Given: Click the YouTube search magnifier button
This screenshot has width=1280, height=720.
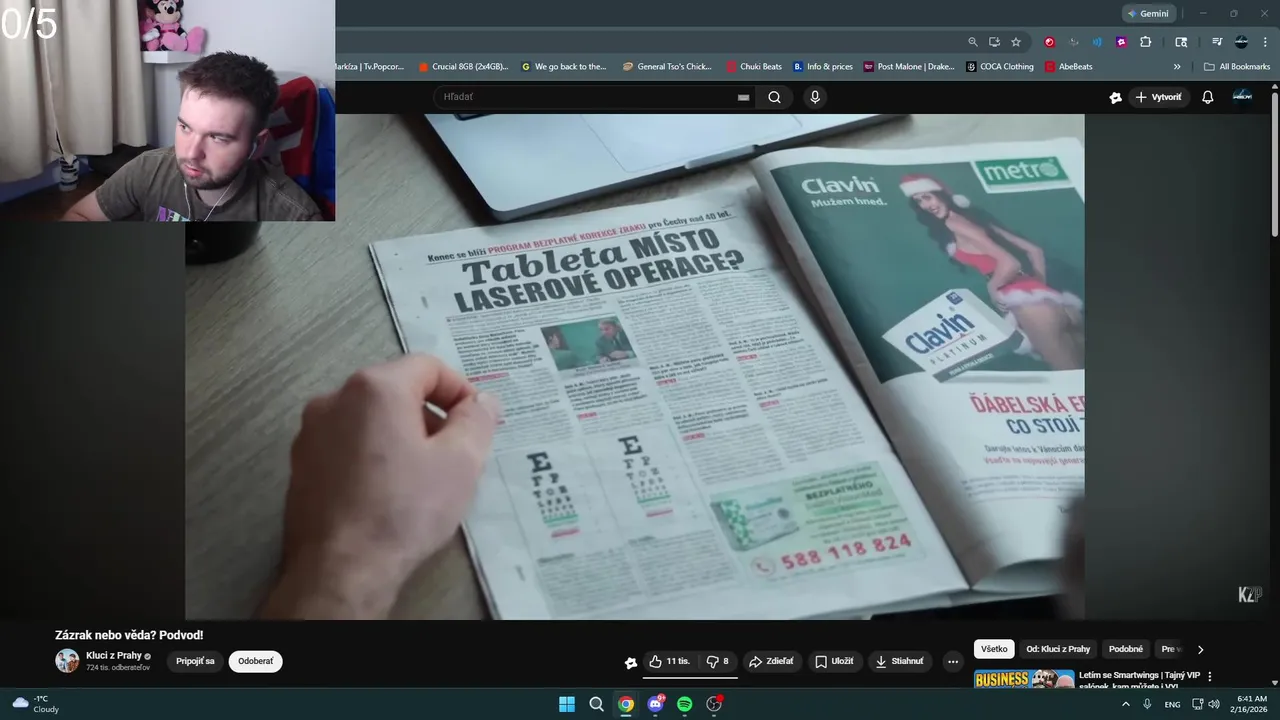Looking at the screenshot, I should (774, 97).
